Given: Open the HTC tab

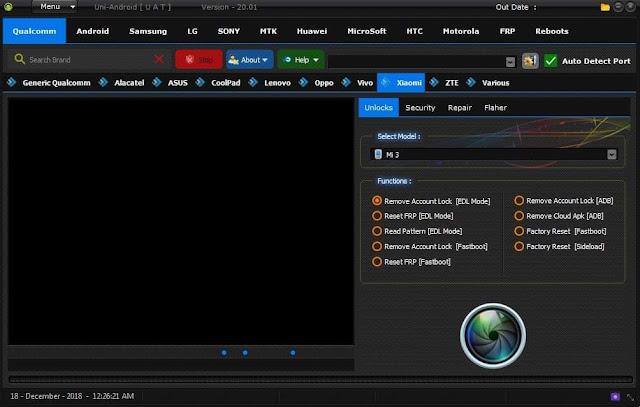Looking at the screenshot, I should pyautogui.click(x=414, y=31).
